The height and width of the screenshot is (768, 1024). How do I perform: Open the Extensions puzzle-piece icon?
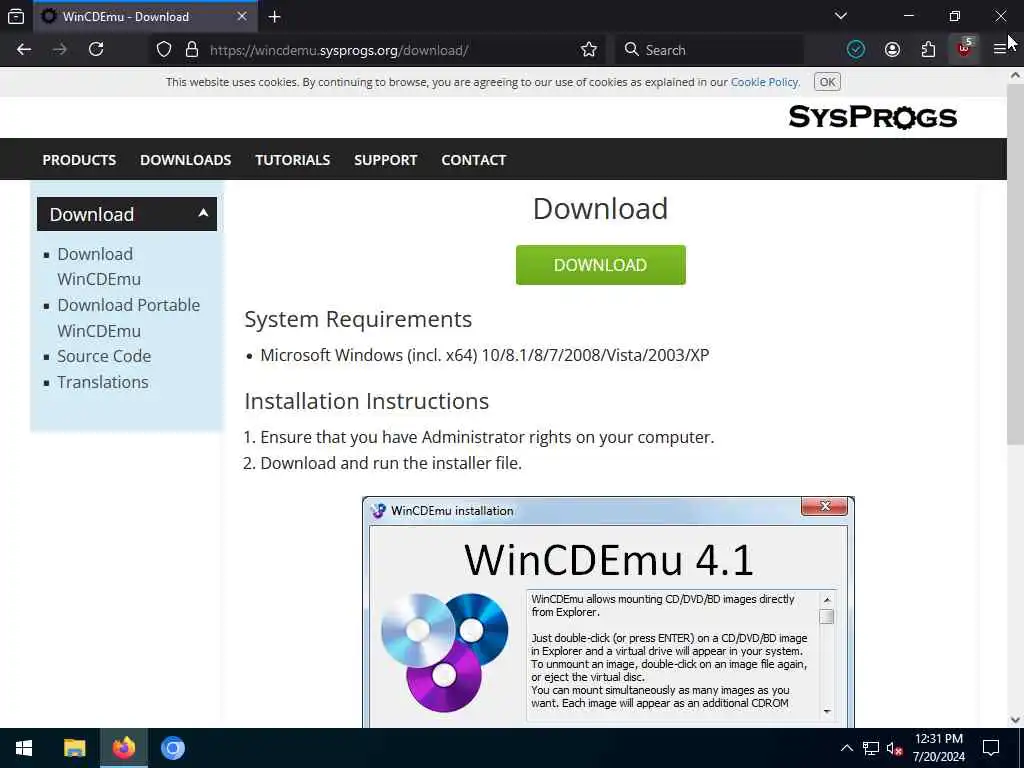coord(928,50)
